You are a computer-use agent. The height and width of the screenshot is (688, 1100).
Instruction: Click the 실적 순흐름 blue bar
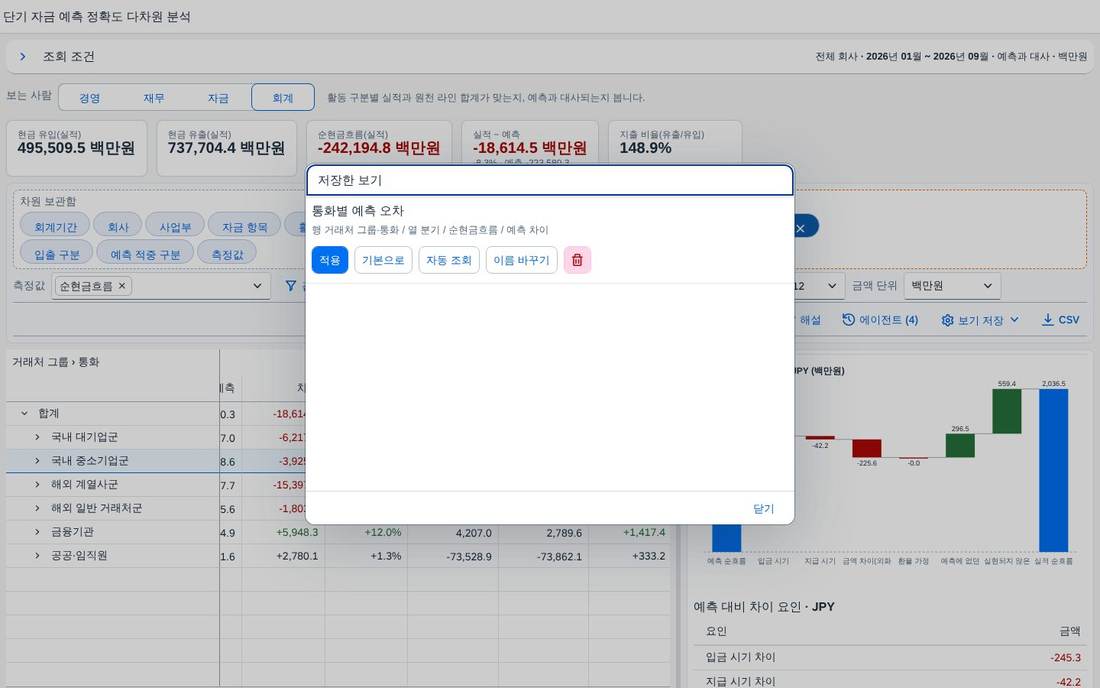1053,470
